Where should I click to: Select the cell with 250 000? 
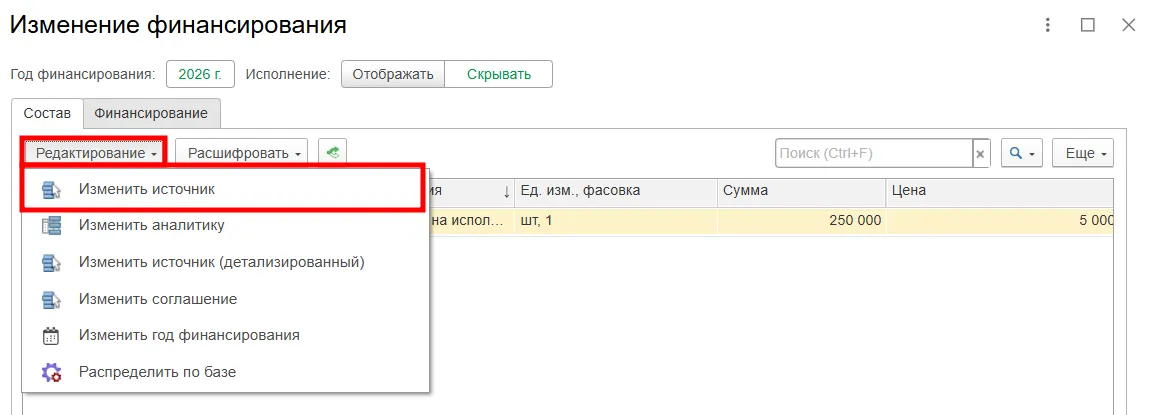tap(802, 220)
